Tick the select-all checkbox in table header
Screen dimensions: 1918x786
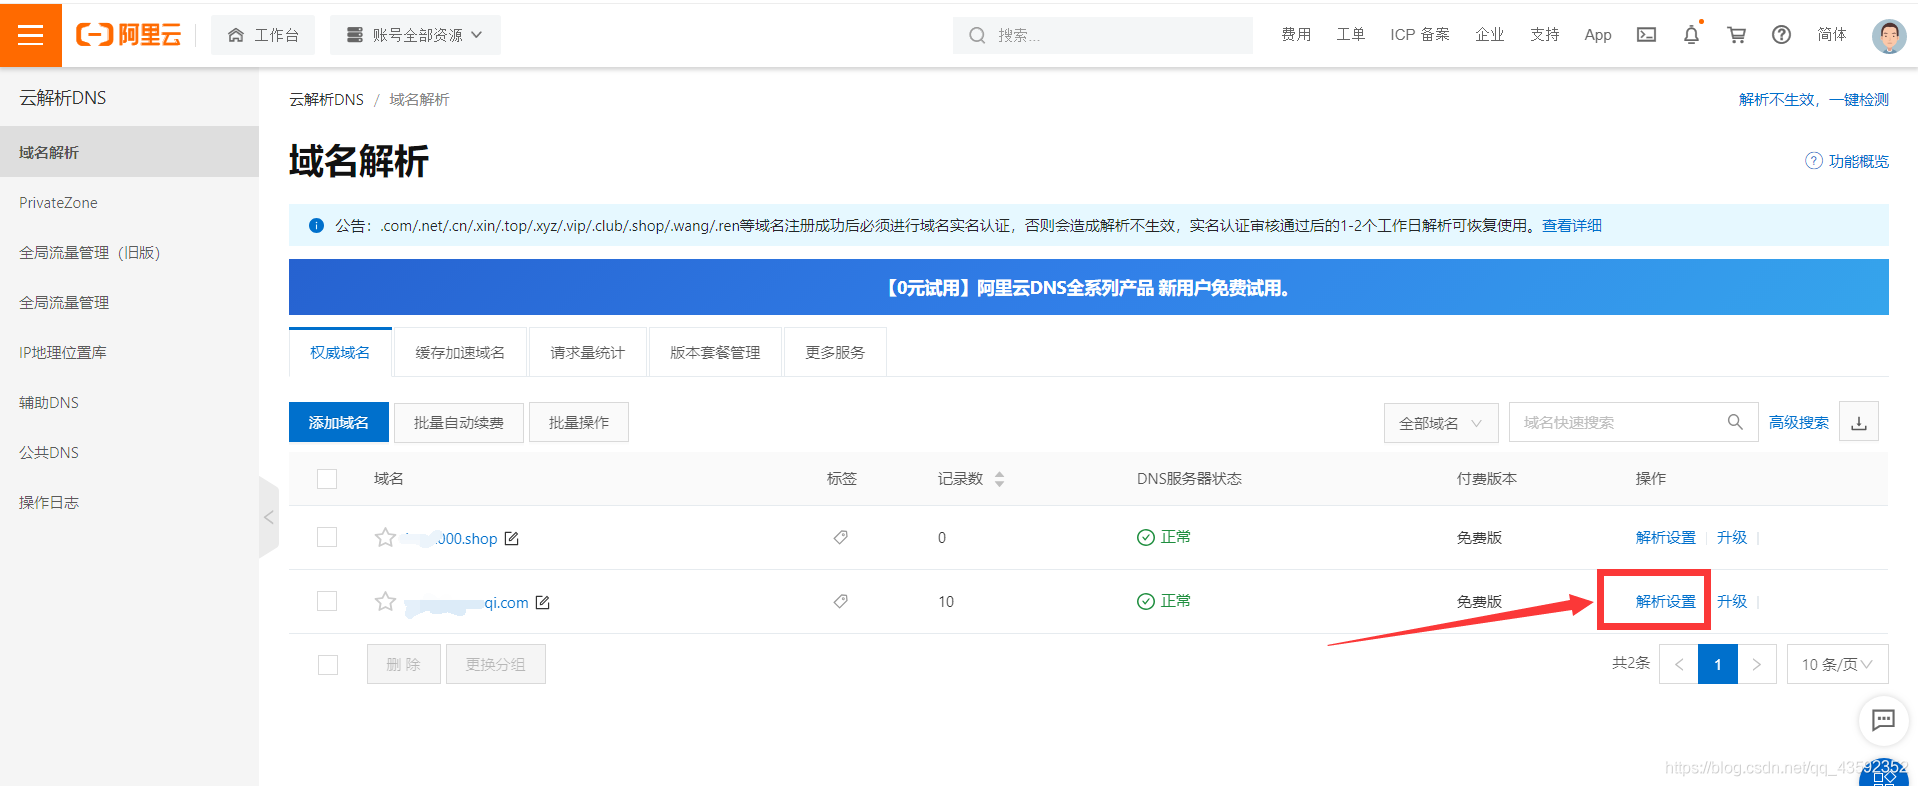click(x=327, y=479)
